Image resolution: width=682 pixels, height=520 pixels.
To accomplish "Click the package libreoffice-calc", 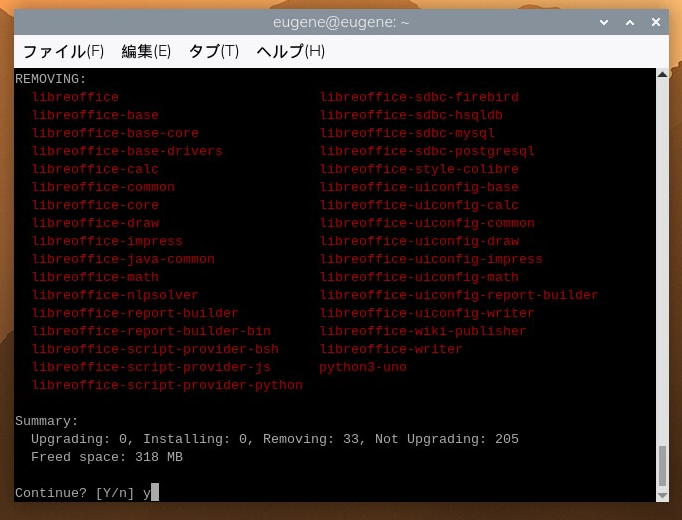I will (95, 169).
